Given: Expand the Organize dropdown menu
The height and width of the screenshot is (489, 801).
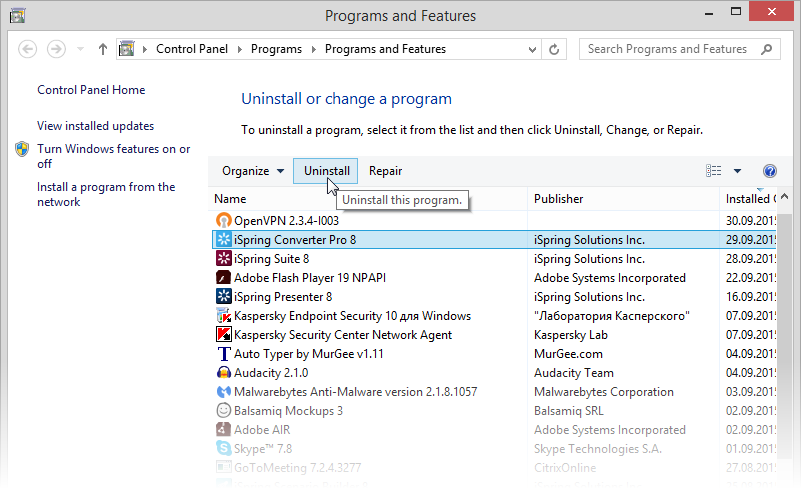Looking at the screenshot, I should click(252, 171).
